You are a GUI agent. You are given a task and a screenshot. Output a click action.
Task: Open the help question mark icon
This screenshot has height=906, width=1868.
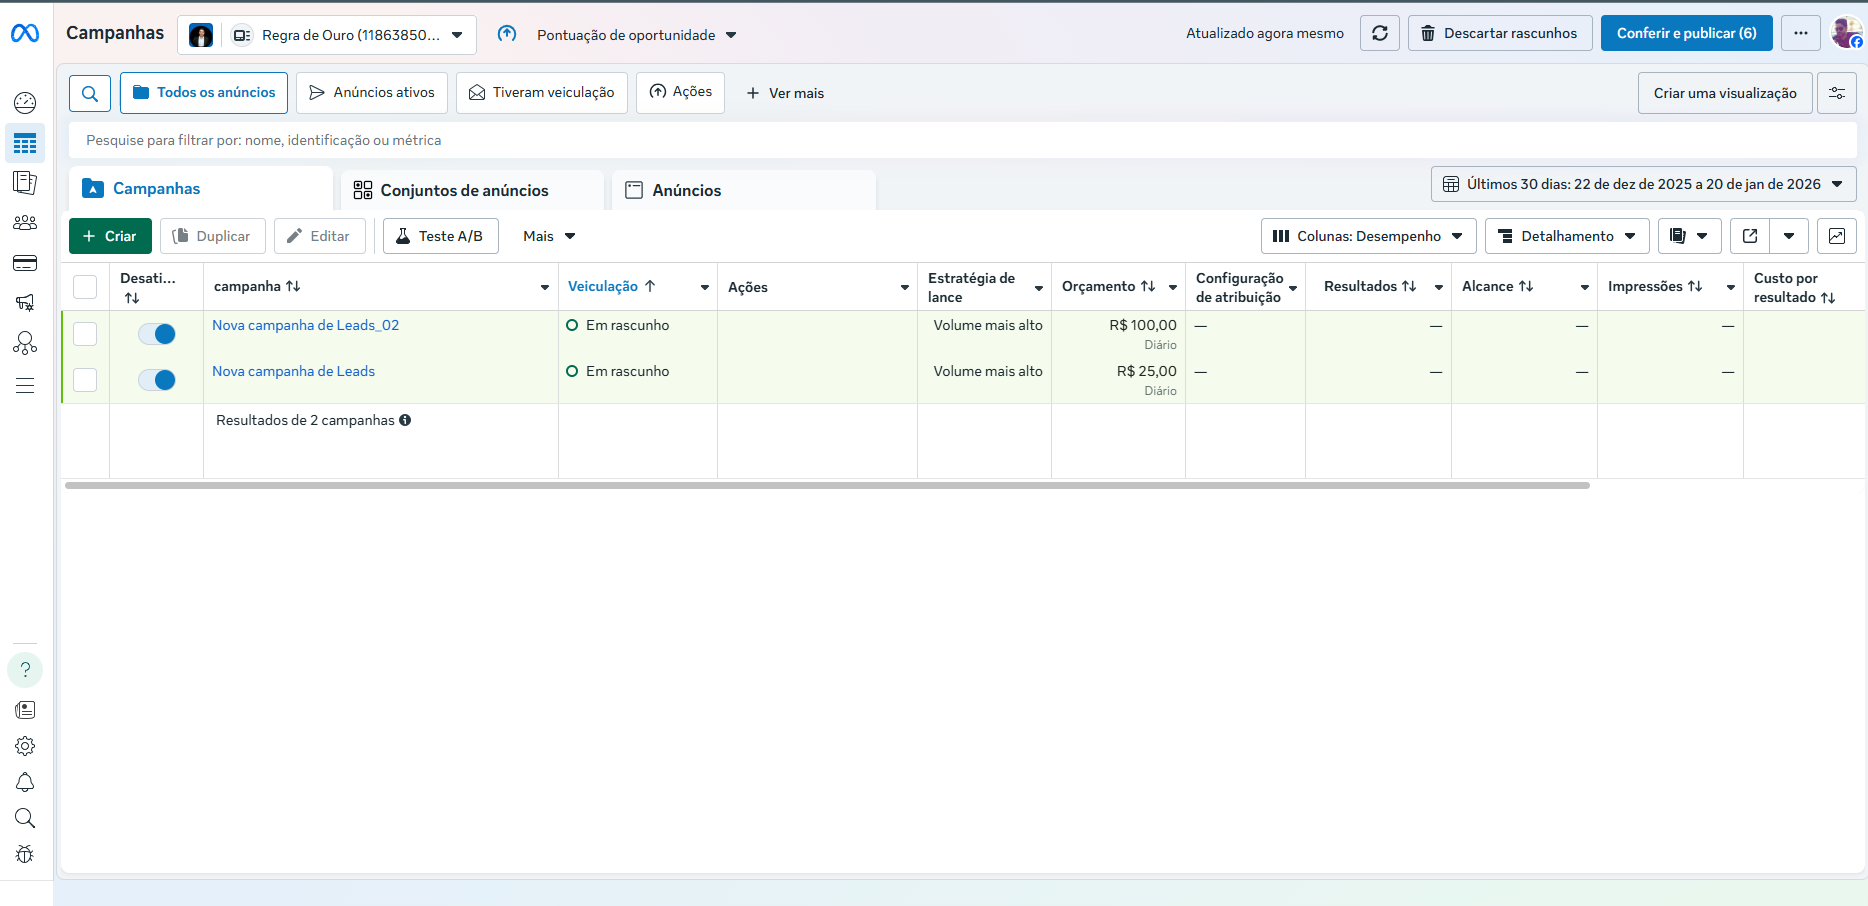(x=25, y=670)
